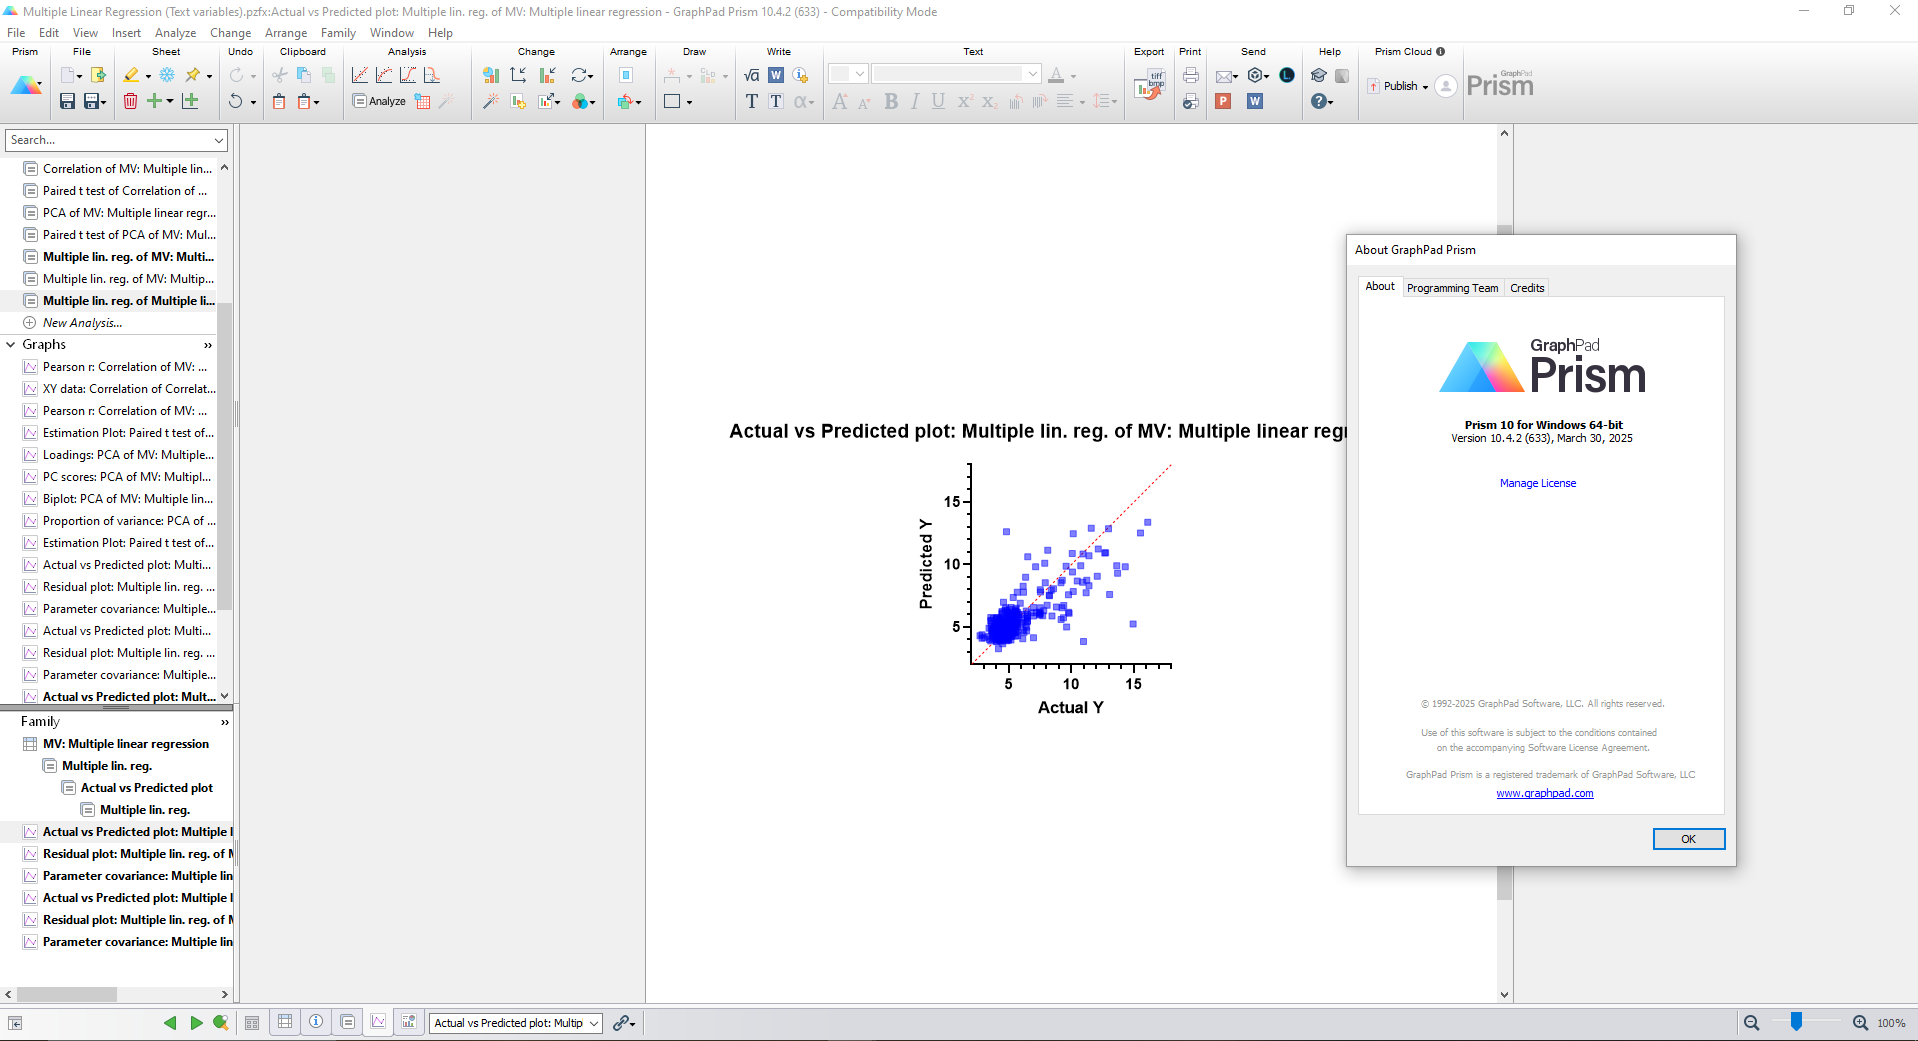Viewport: 1918px width, 1041px height.
Task: Click the Insert equation square-root icon
Action: coord(752,75)
